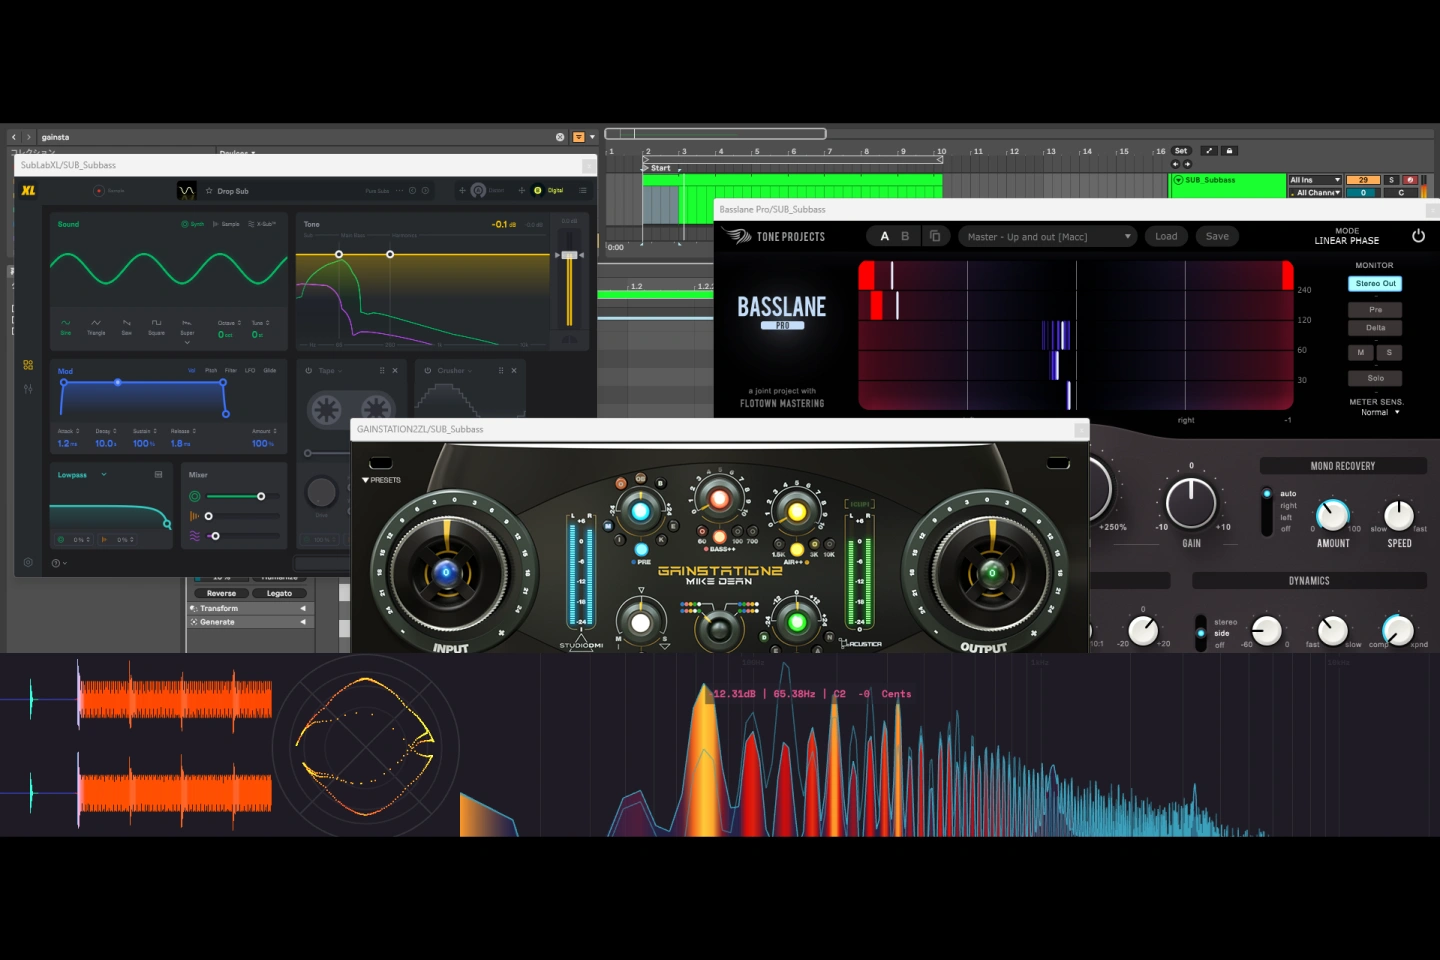Toggle the Tape effect power icon
The image size is (1440, 960).
309,371
